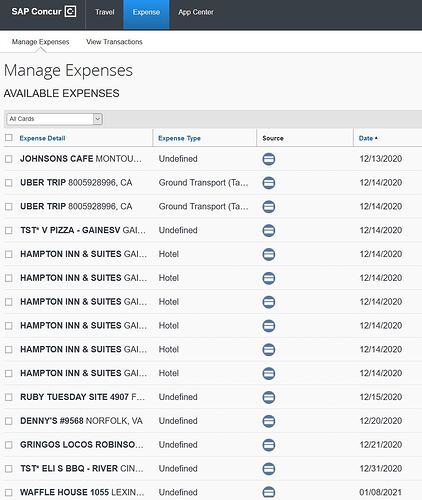Image resolution: width=422 pixels, height=500 pixels.
Task: Toggle the select-all expenses header checkbox
Action: click(x=9, y=138)
